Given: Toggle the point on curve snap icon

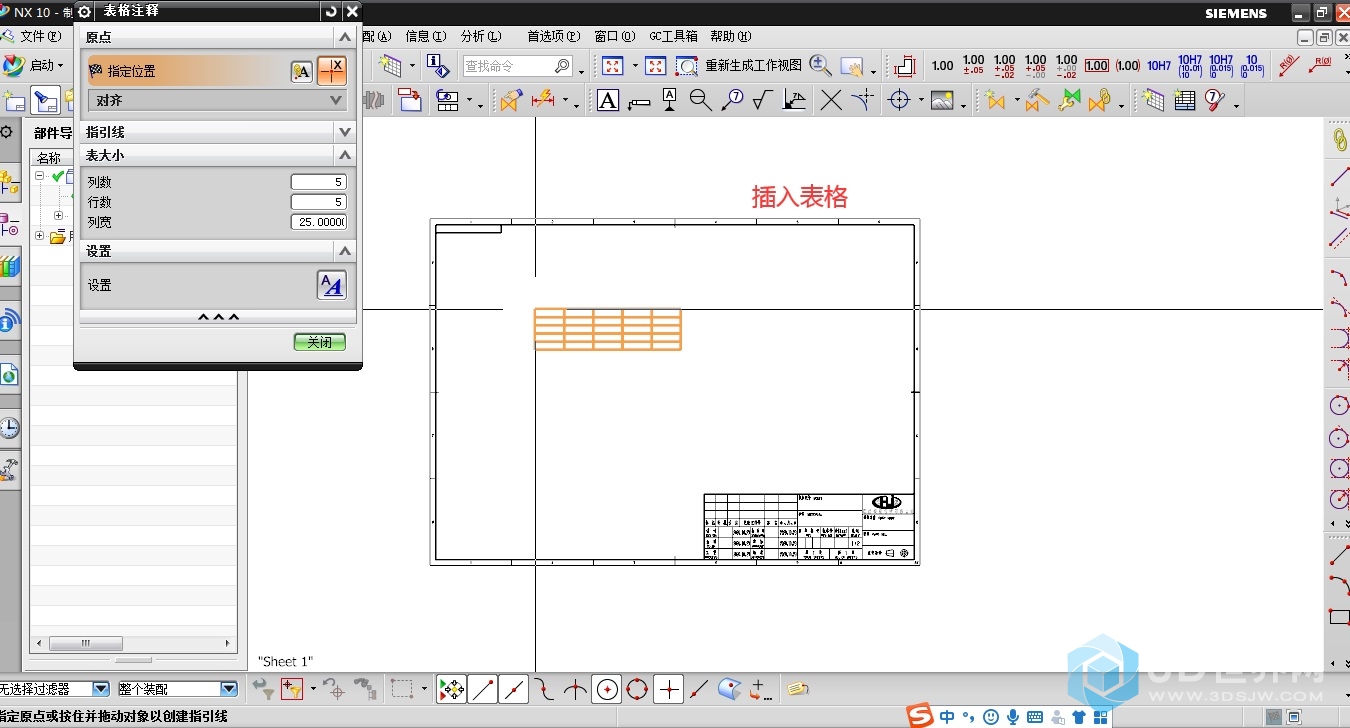Looking at the screenshot, I should click(x=700, y=689).
